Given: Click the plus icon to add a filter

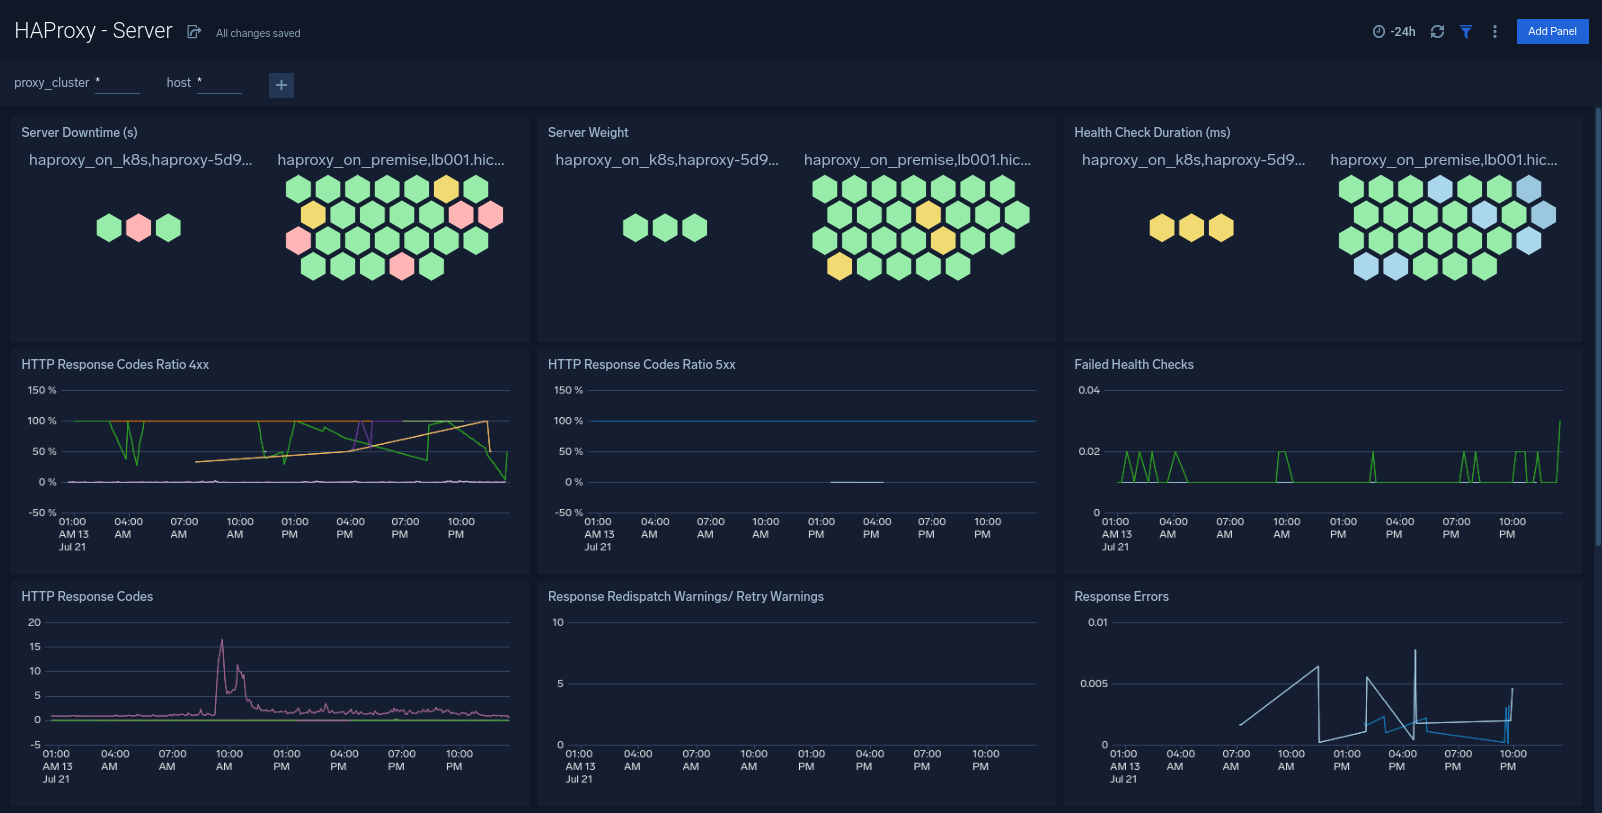Looking at the screenshot, I should point(281,85).
